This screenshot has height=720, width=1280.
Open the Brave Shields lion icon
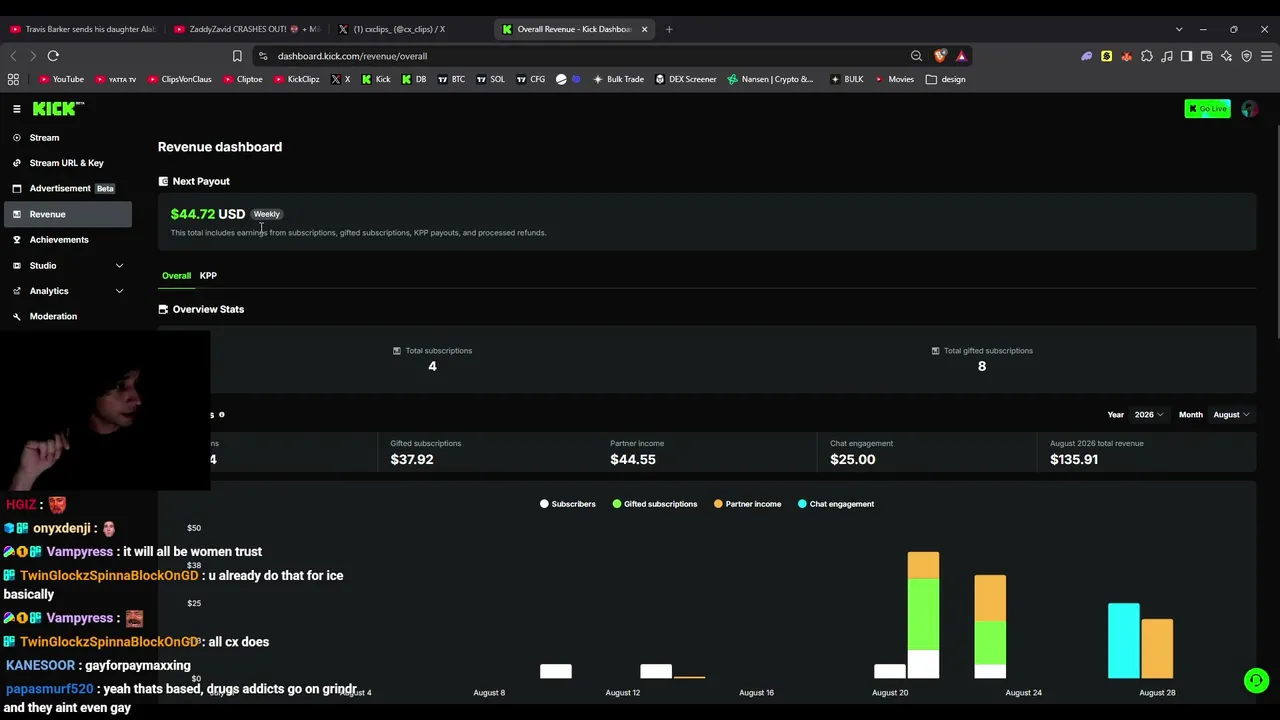940,56
